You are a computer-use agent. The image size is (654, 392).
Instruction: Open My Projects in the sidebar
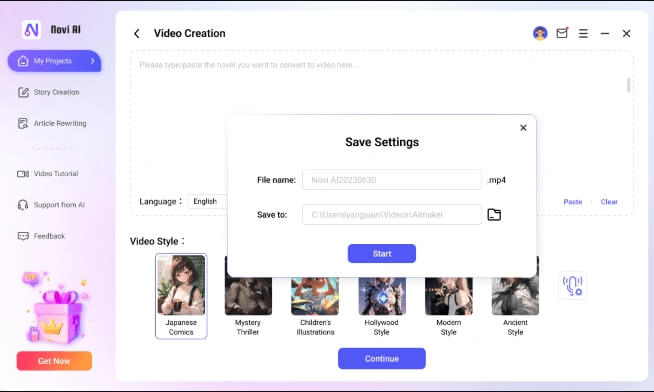coord(54,61)
